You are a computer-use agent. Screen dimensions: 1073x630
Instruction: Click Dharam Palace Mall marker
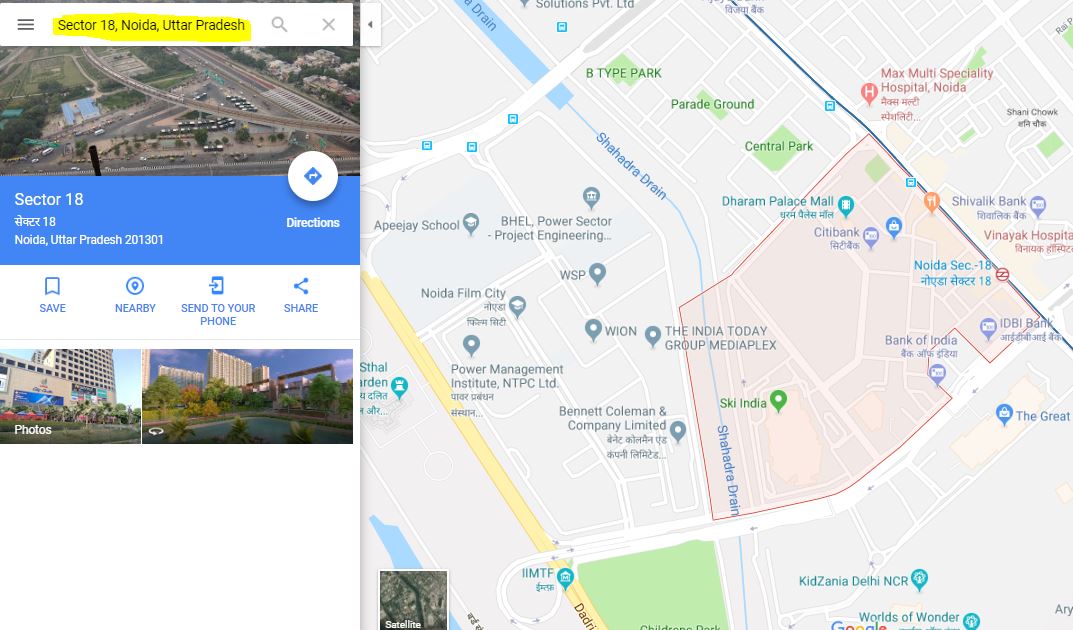coord(846,205)
